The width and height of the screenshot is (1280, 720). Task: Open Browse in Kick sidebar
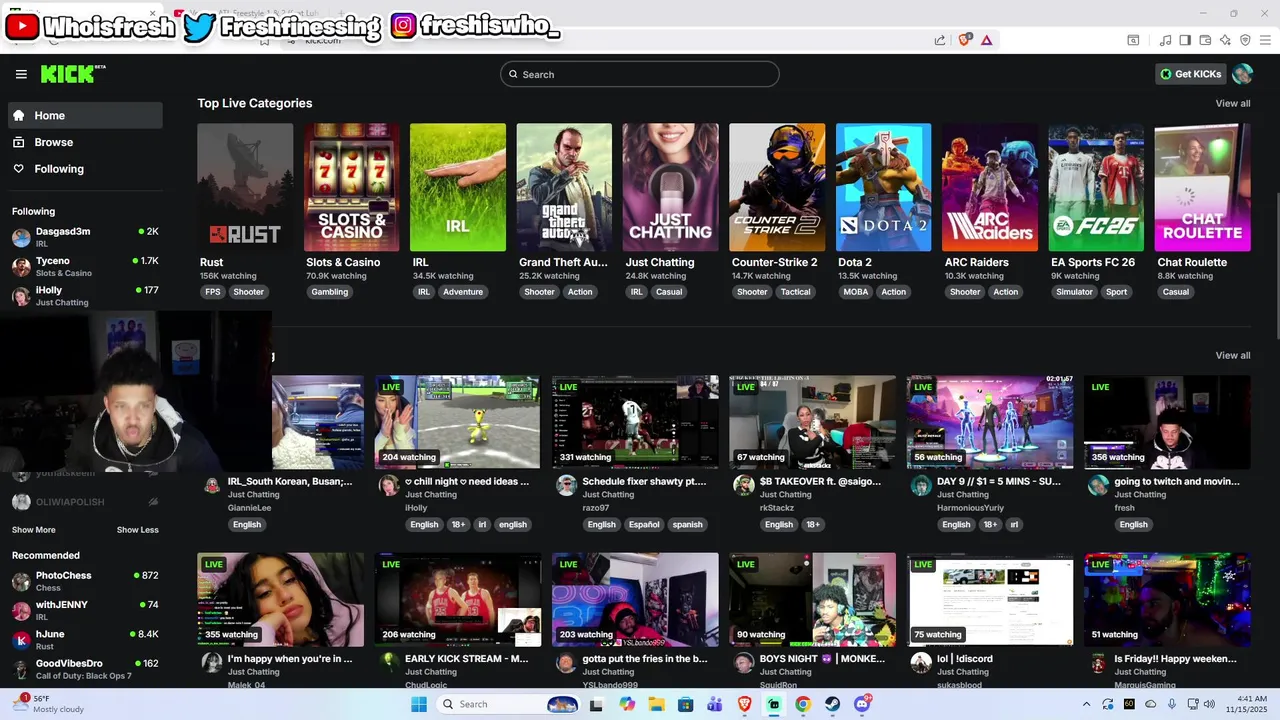85,142
